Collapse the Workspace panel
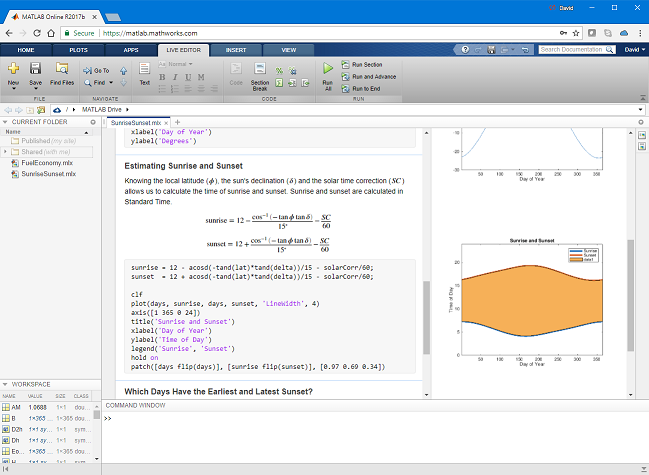 [5, 385]
